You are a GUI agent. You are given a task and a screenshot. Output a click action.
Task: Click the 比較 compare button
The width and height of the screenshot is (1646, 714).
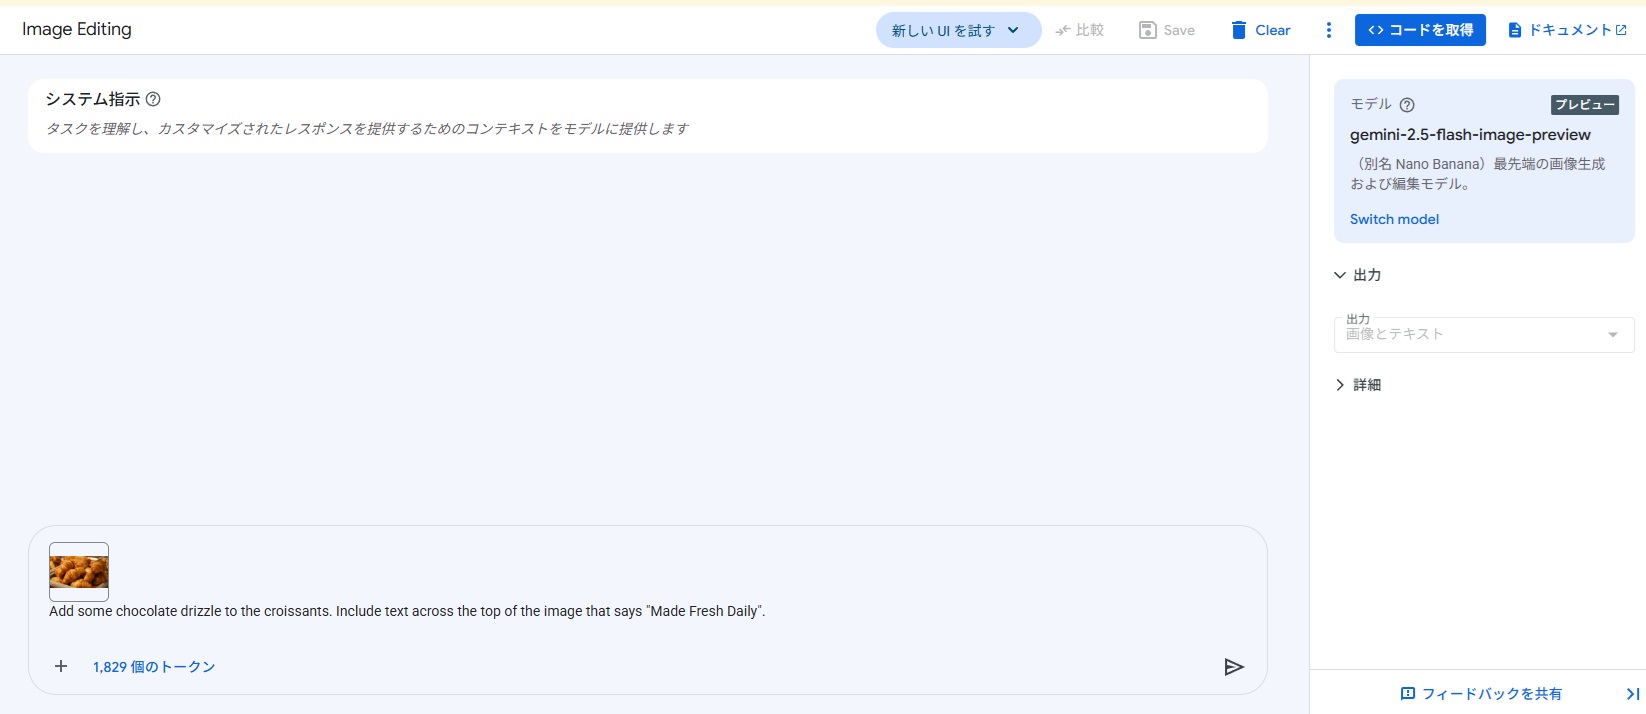(1080, 30)
